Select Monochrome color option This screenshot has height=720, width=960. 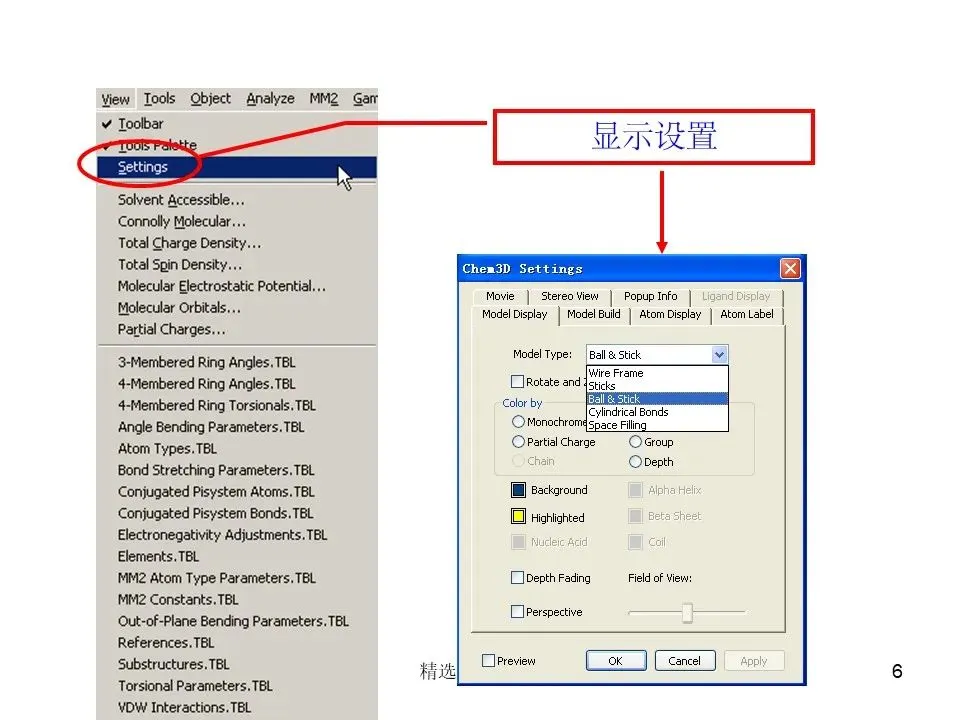518,422
